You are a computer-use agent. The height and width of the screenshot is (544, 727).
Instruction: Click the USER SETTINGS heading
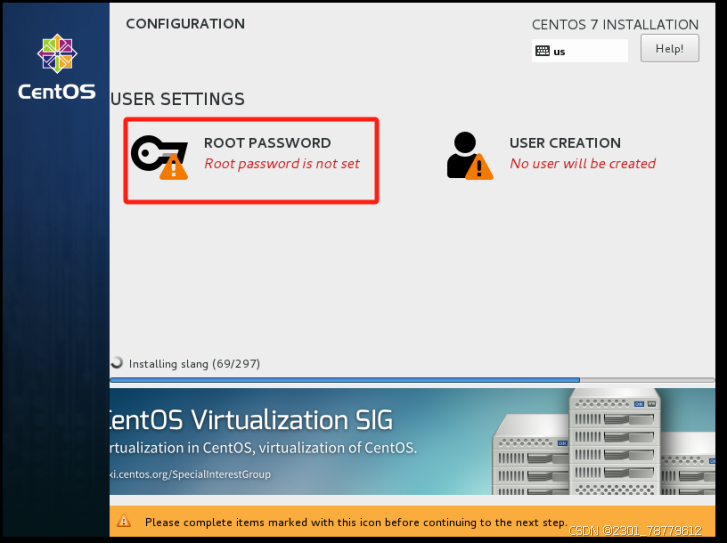178,99
